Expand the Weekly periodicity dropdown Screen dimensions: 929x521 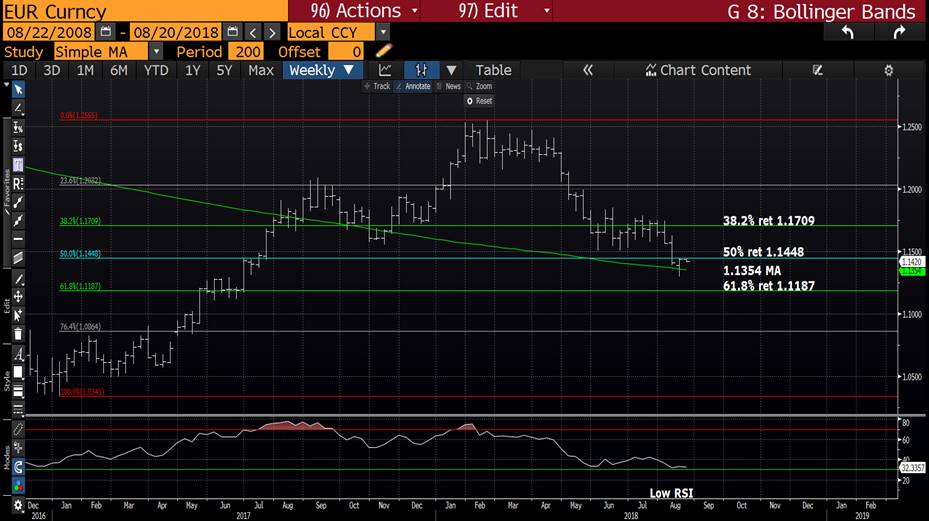pos(323,70)
